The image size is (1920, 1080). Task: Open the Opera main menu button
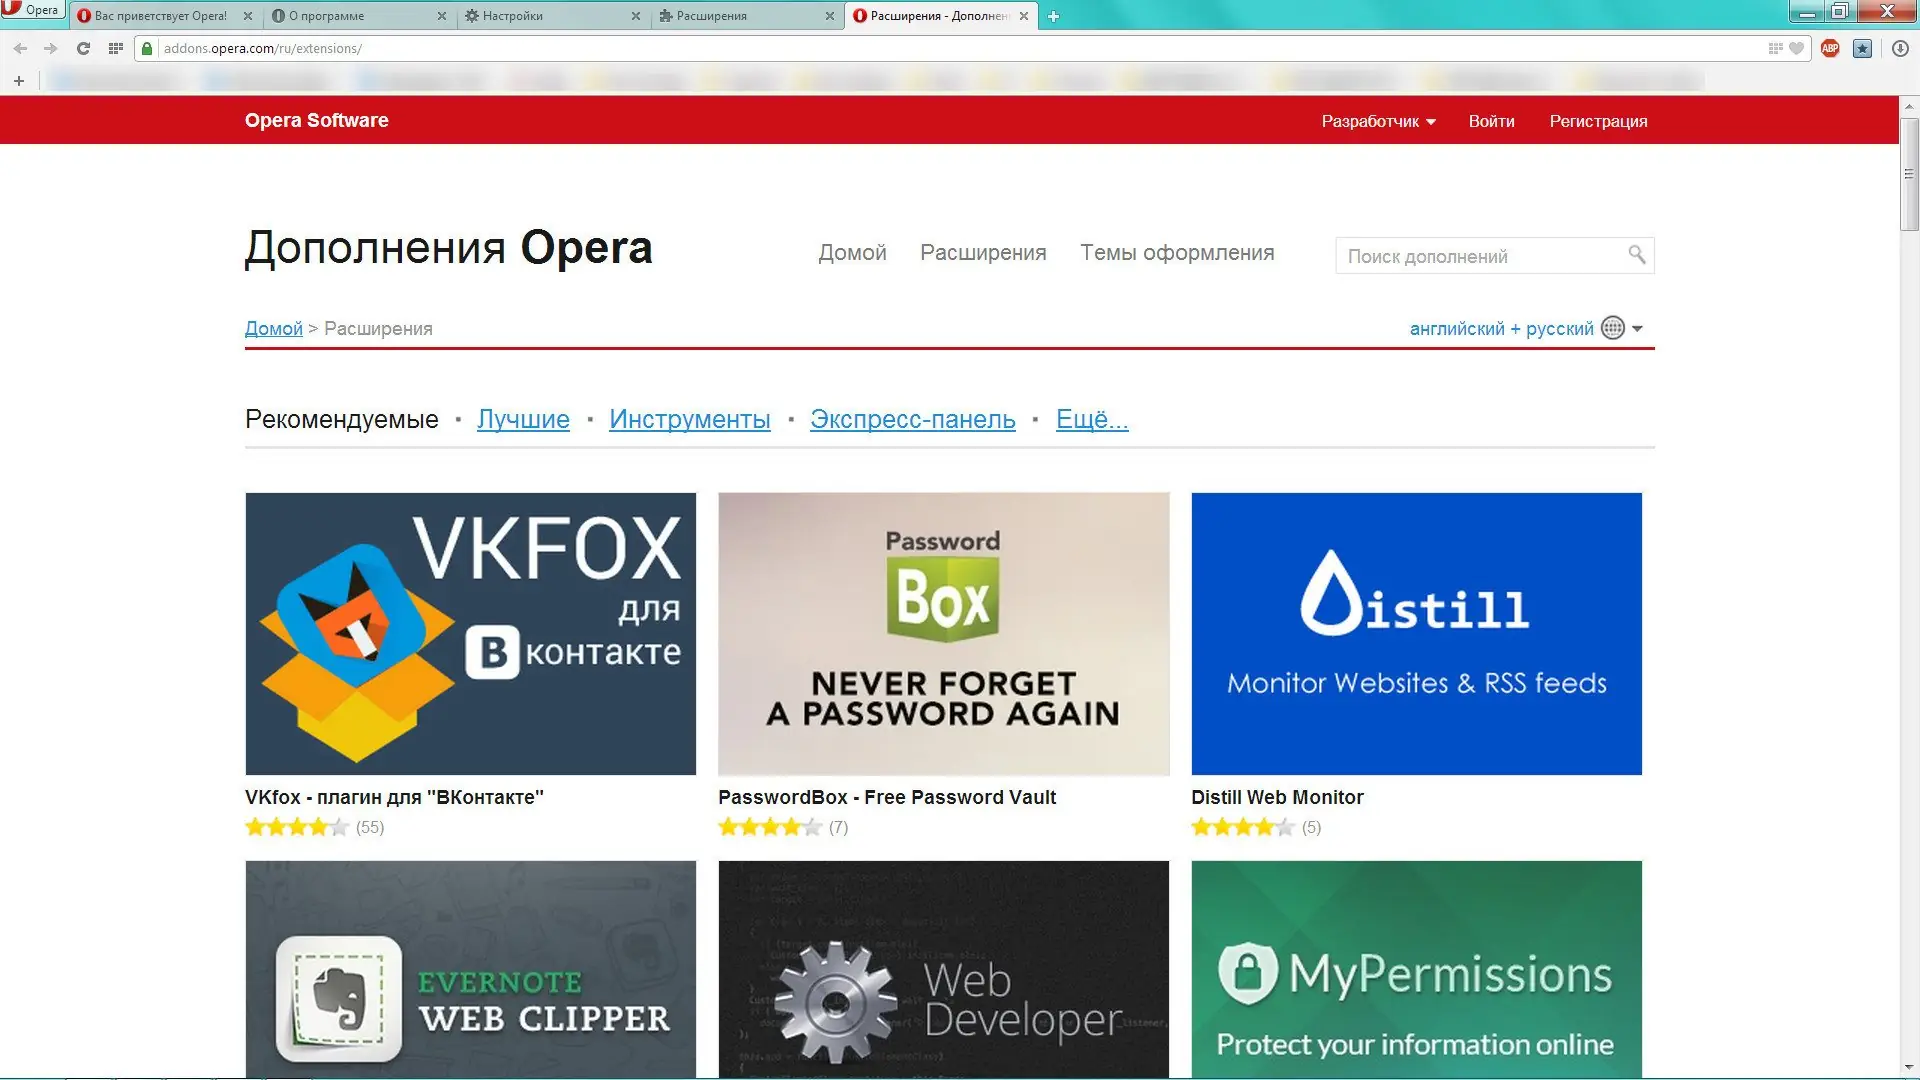pyautogui.click(x=32, y=9)
